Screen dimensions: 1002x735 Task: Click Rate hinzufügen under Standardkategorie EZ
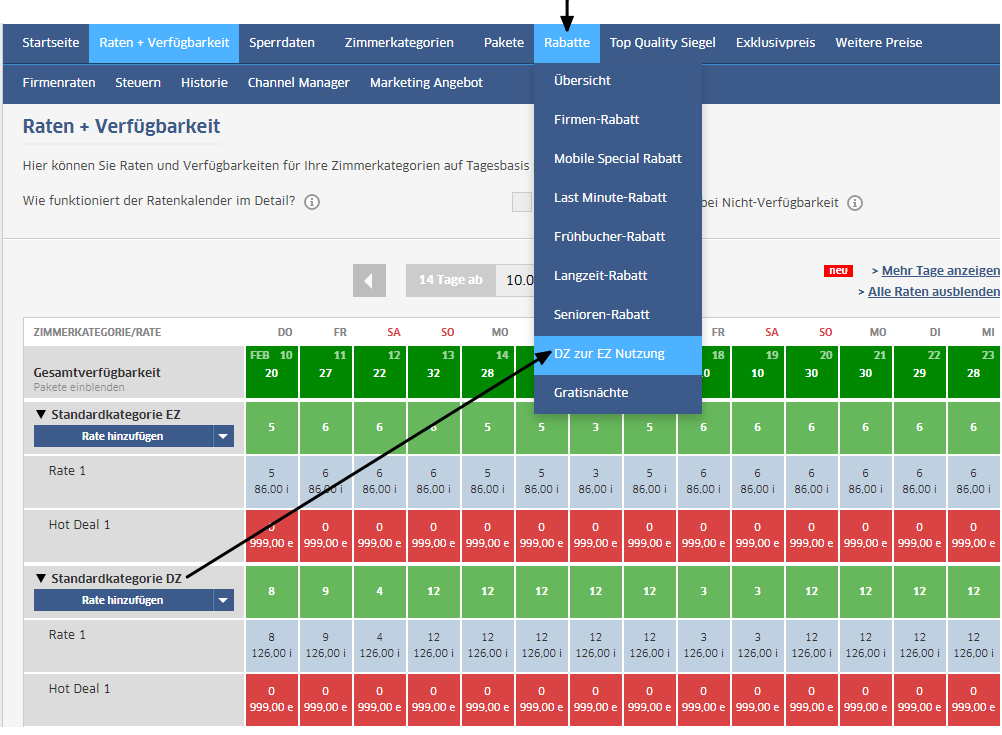click(123, 436)
